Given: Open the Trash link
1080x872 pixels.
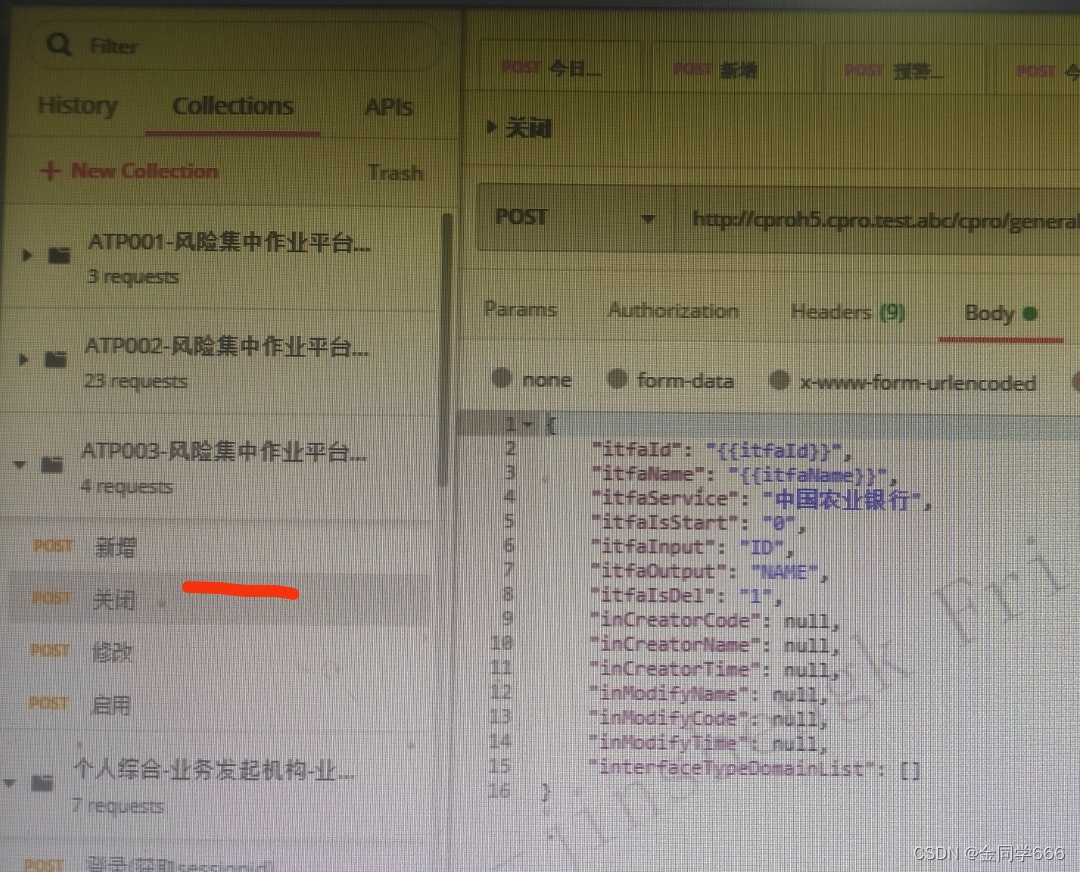Looking at the screenshot, I should [x=395, y=172].
